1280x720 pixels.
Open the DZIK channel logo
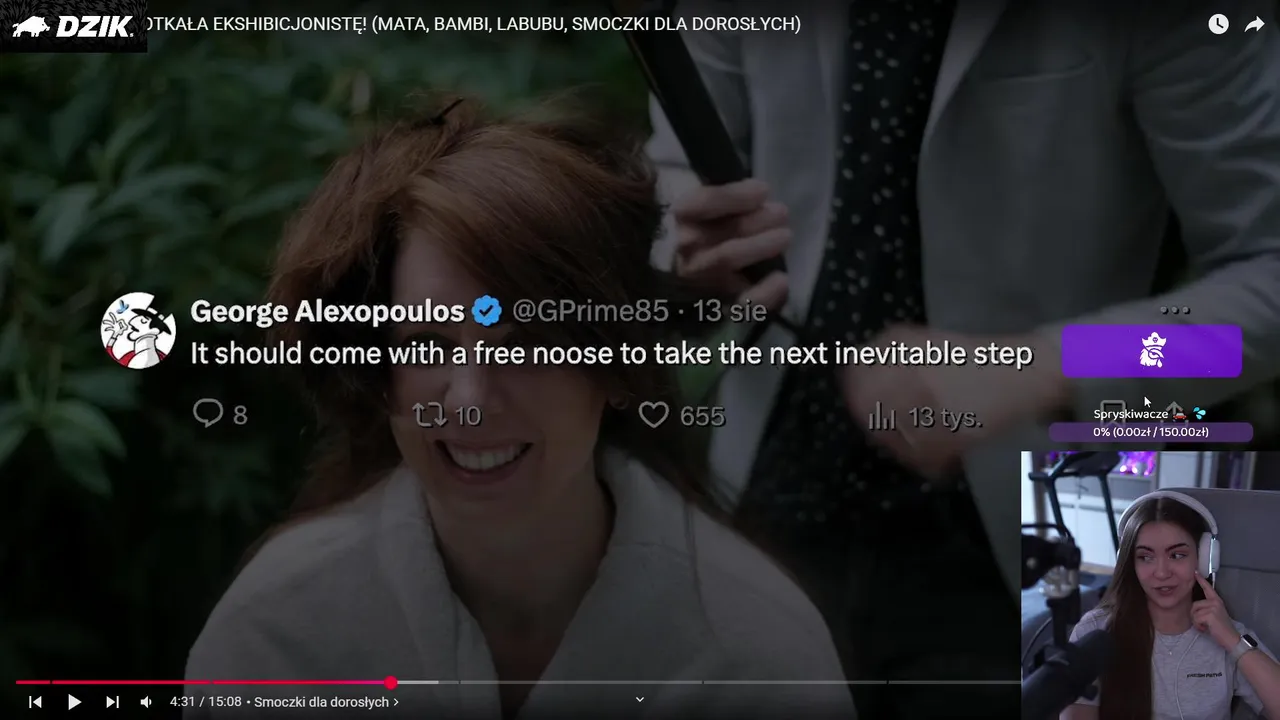72,27
